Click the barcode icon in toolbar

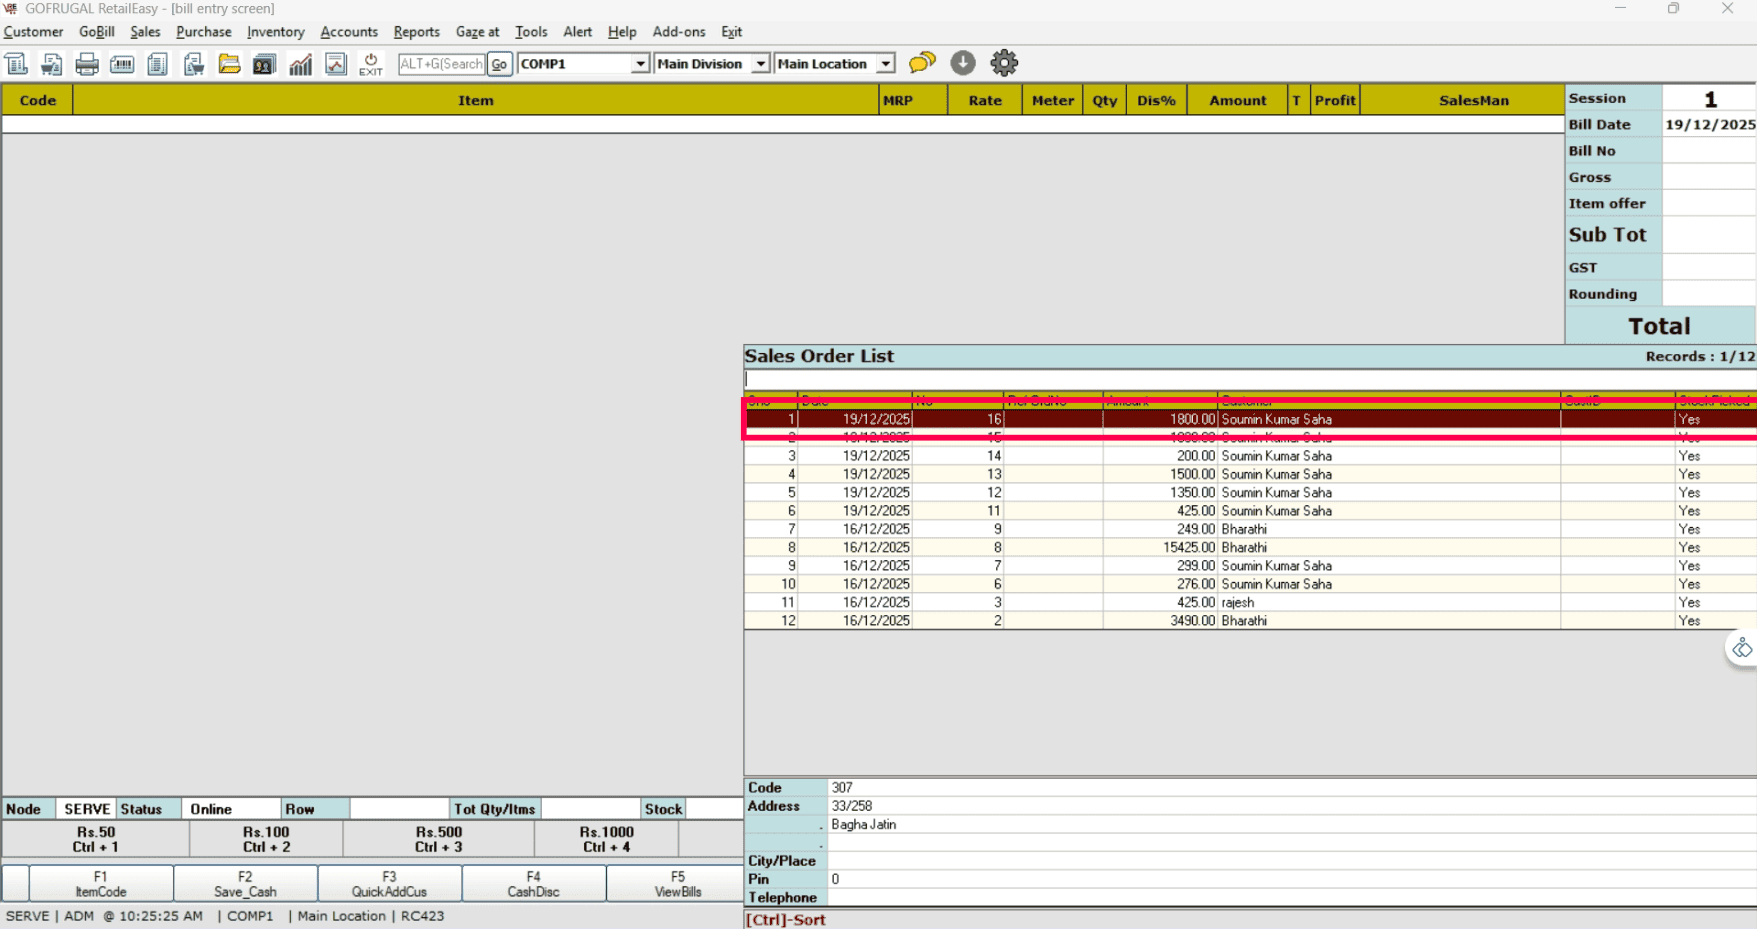(122, 64)
